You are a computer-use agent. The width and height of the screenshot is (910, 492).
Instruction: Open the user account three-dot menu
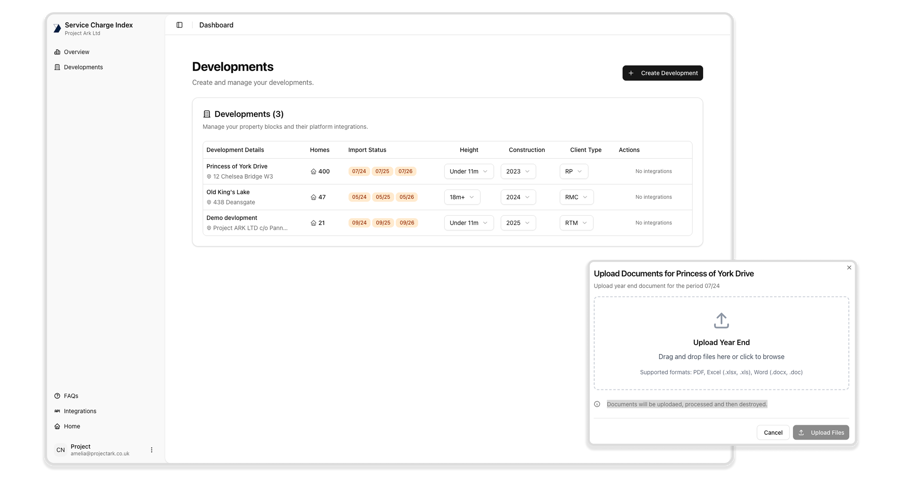point(152,450)
